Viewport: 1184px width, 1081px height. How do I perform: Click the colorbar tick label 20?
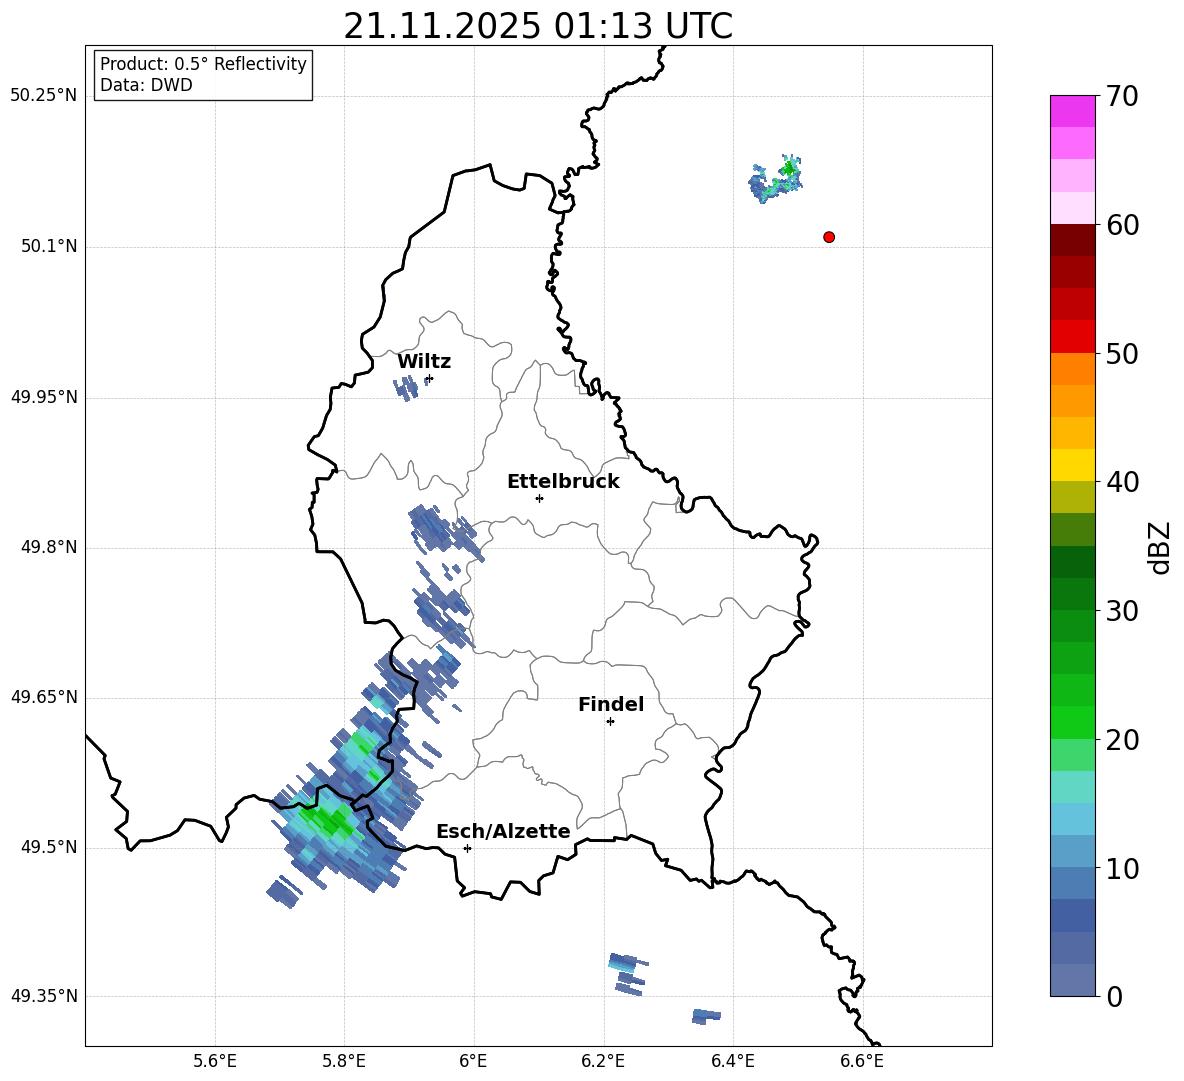click(1122, 740)
